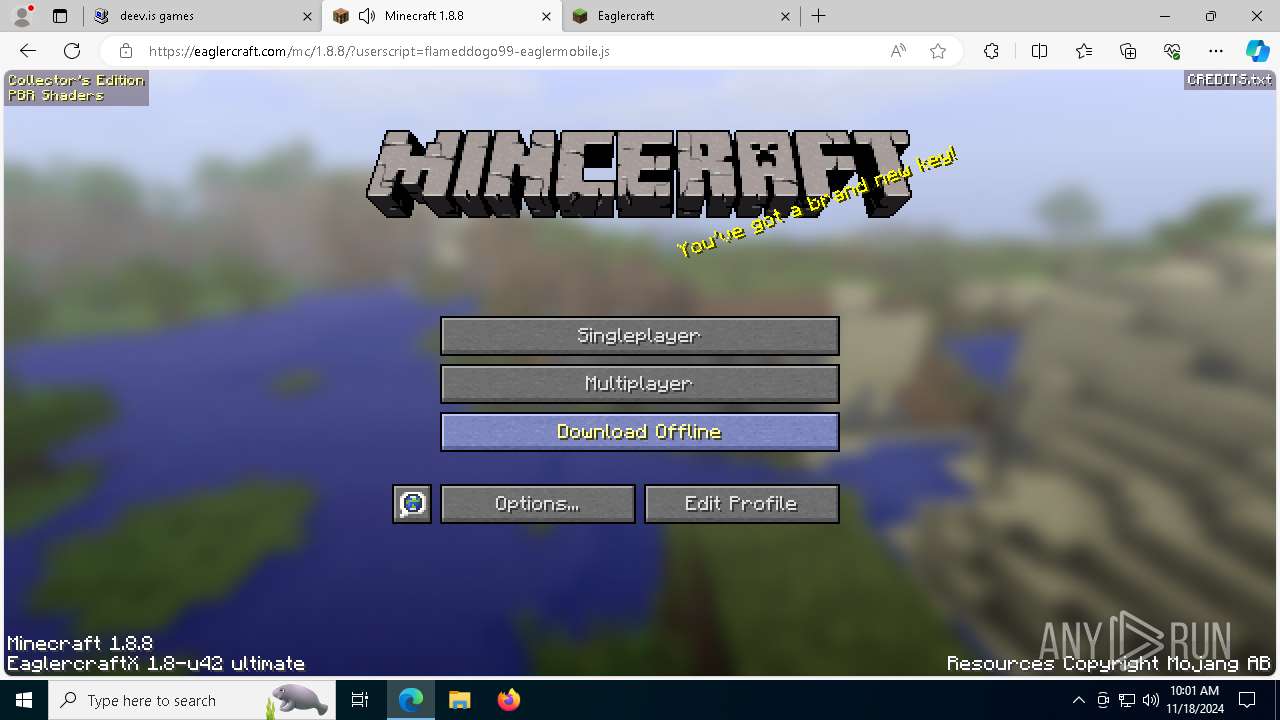Launch Firefox from taskbar
This screenshot has width=1280, height=720.
click(x=508, y=700)
